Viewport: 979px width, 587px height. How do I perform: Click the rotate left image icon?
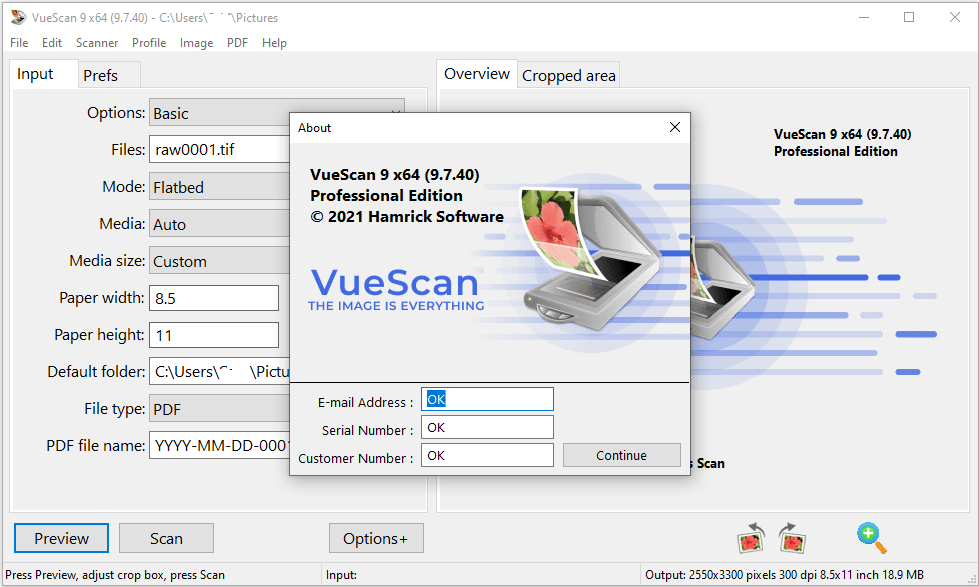coord(751,538)
